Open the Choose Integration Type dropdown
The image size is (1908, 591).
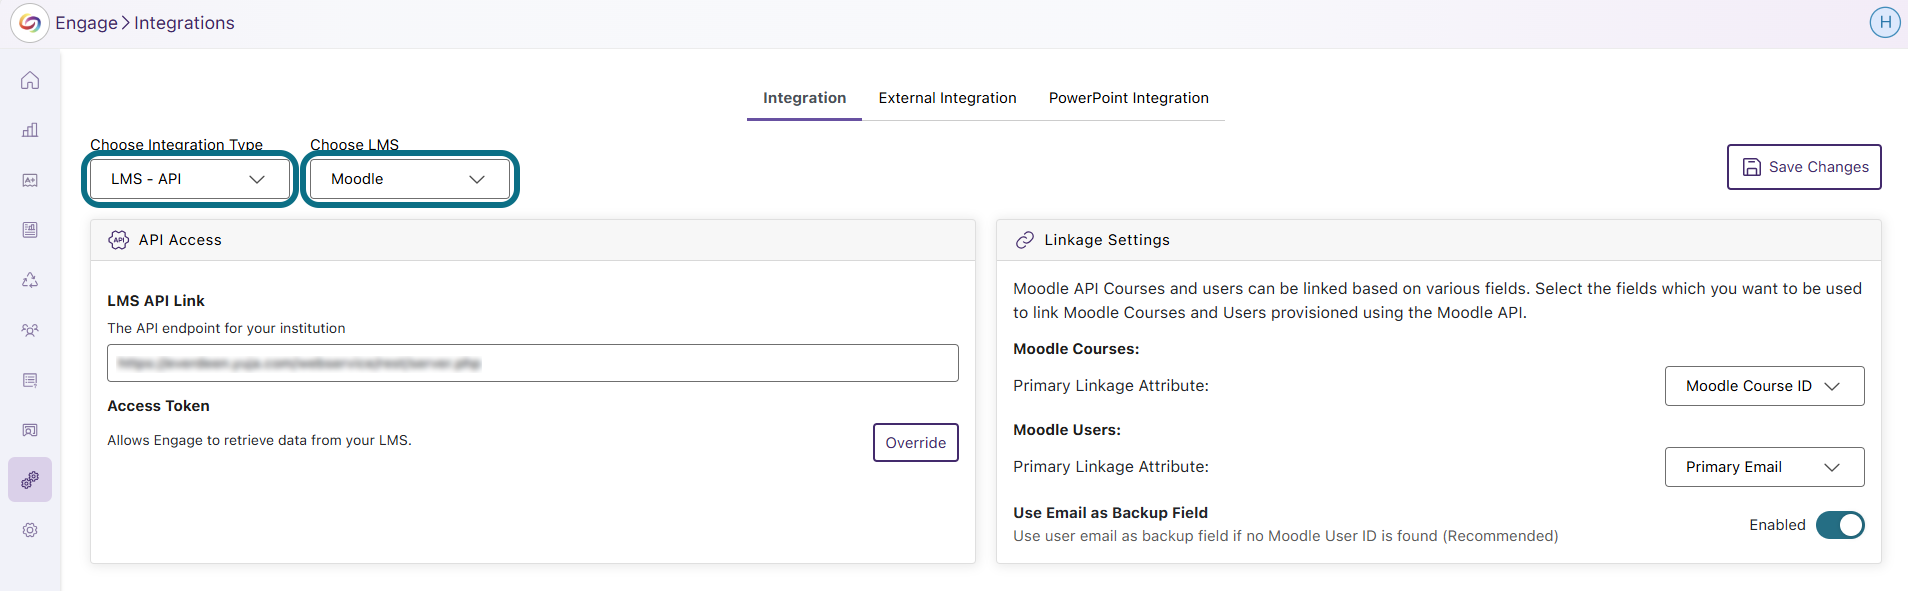click(x=189, y=179)
